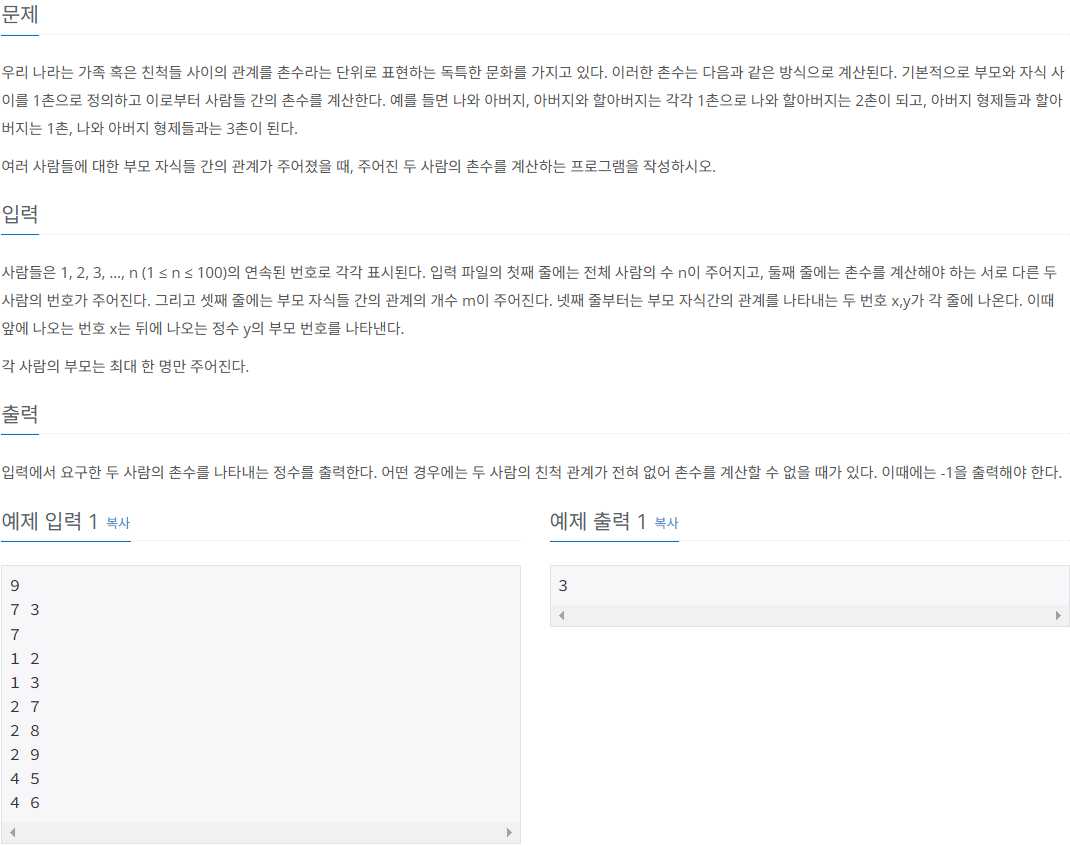
Task: Click the sample output scrollbar track
Action: (x=810, y=615)
